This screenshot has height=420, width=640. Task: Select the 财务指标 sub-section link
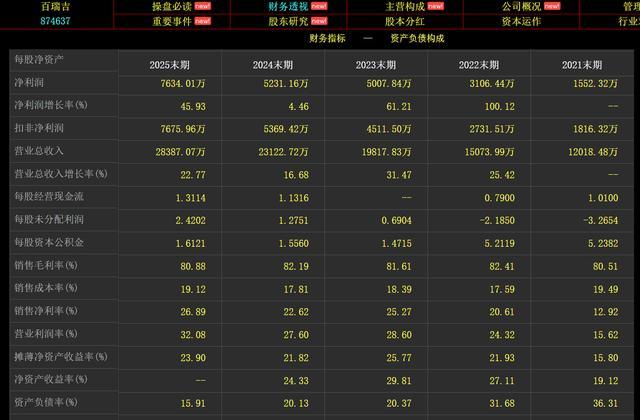tap(327, 38)
